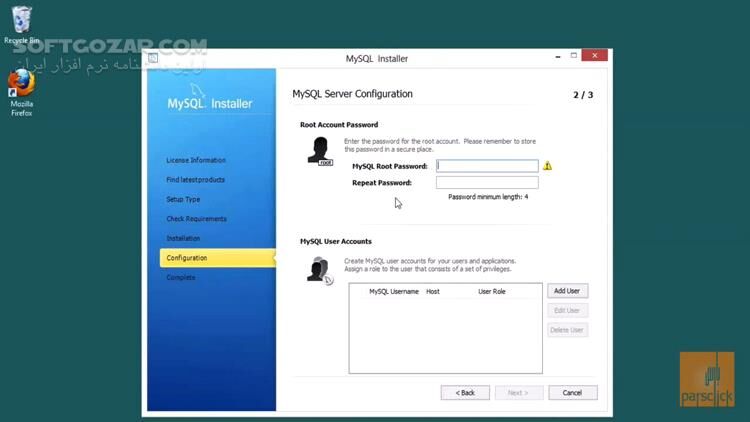Choose the highlighted Configuration step
The image size is (750, 422).
point(187,258)
